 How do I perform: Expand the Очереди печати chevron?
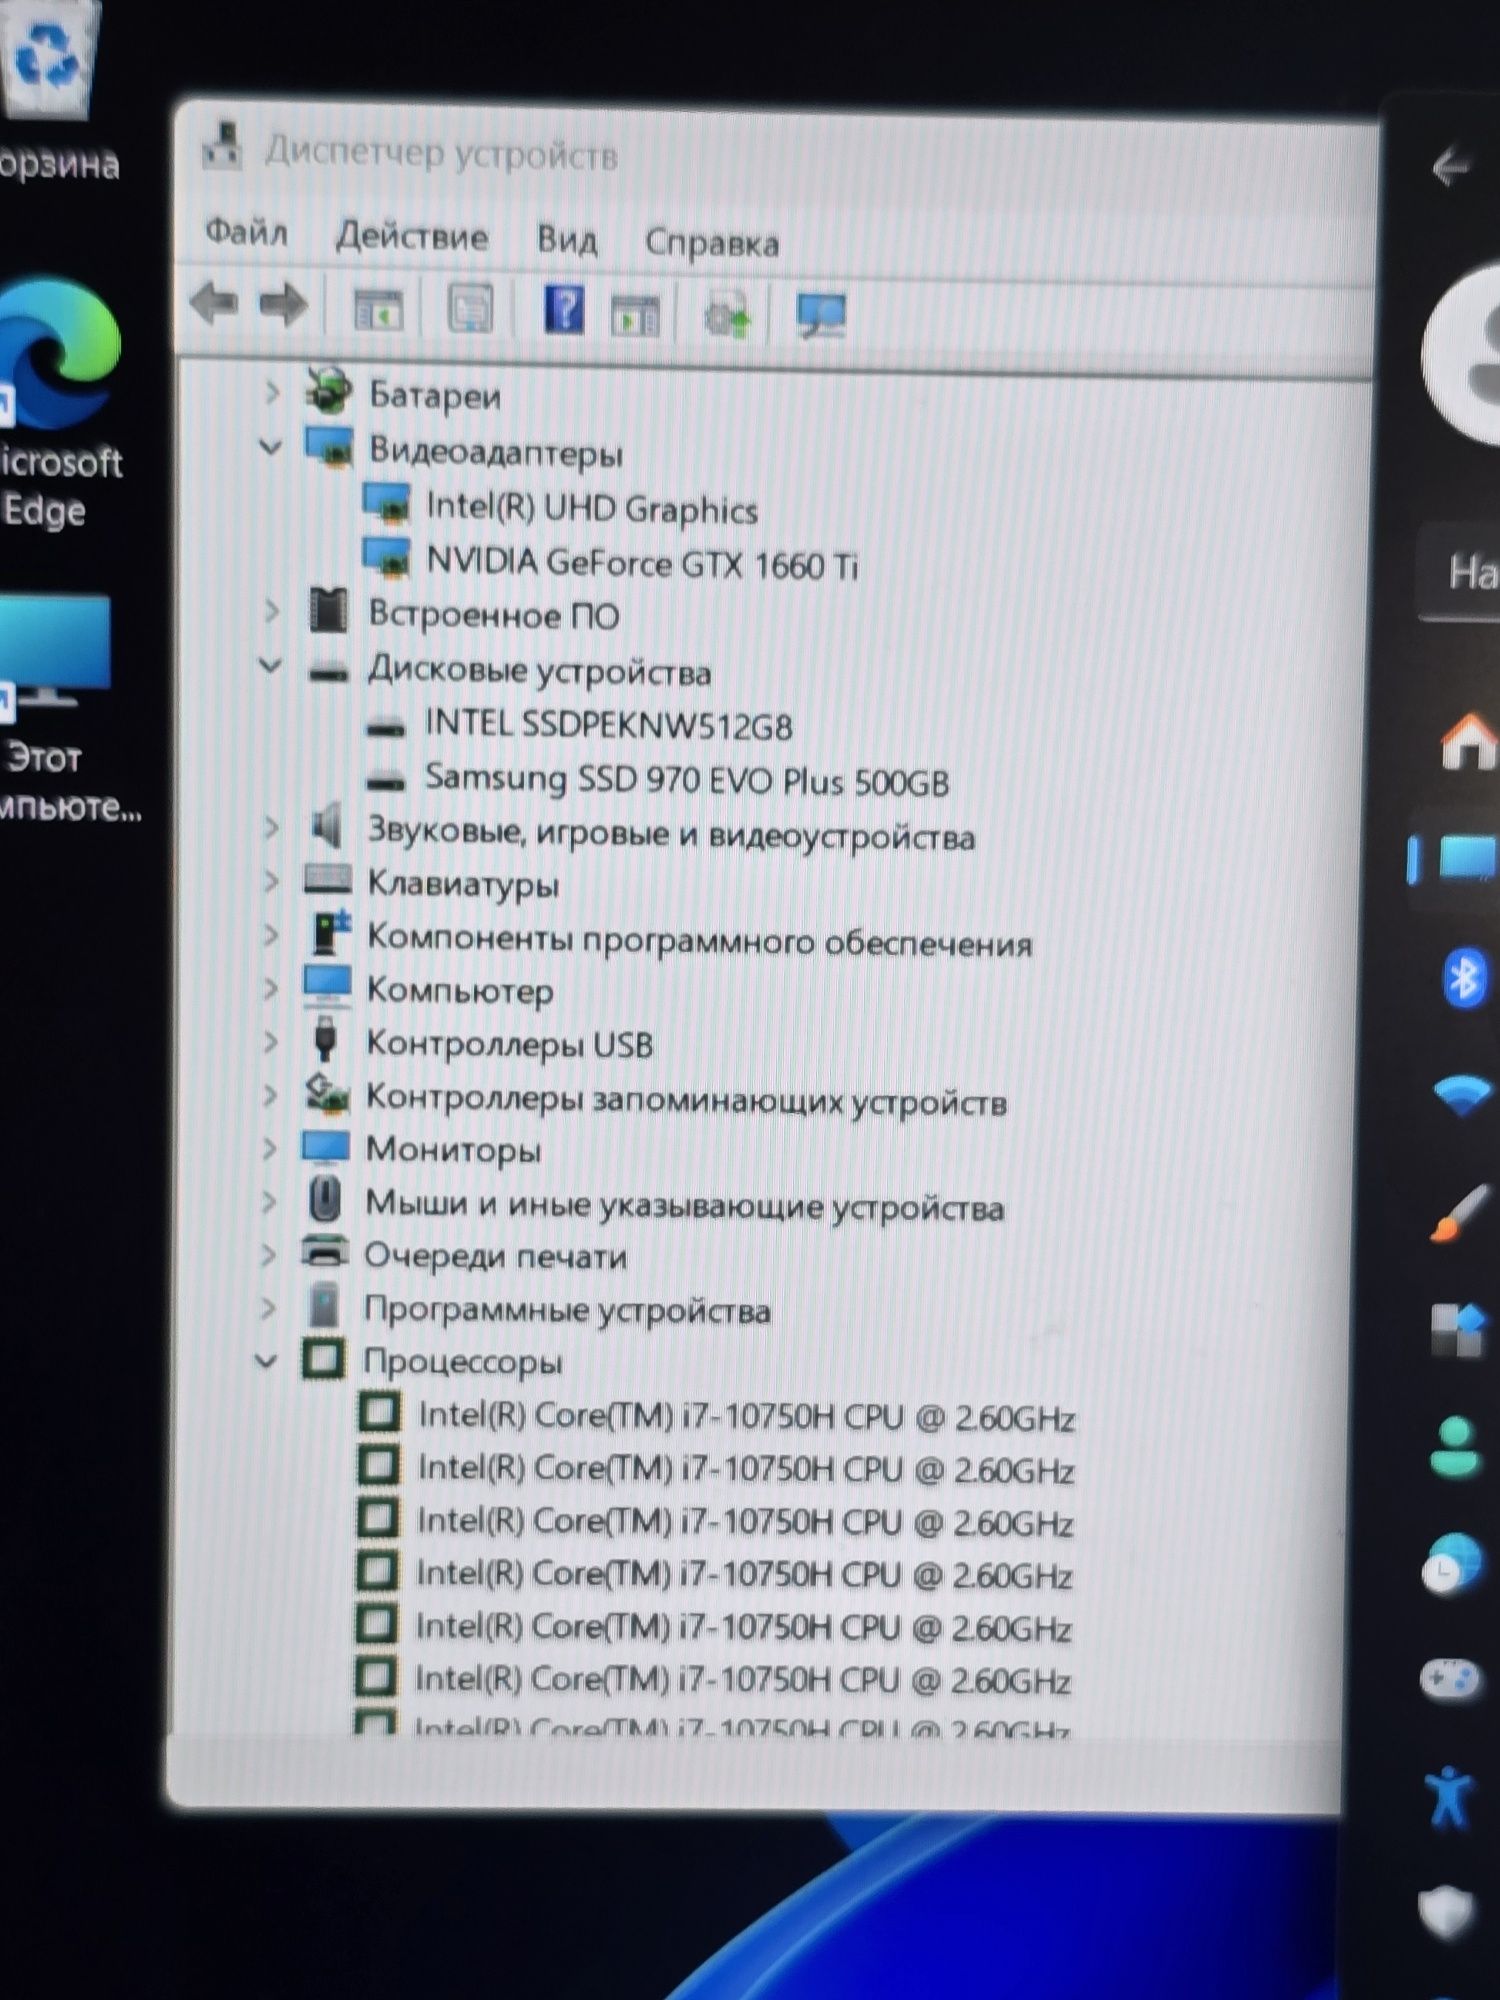point(268,1254)
